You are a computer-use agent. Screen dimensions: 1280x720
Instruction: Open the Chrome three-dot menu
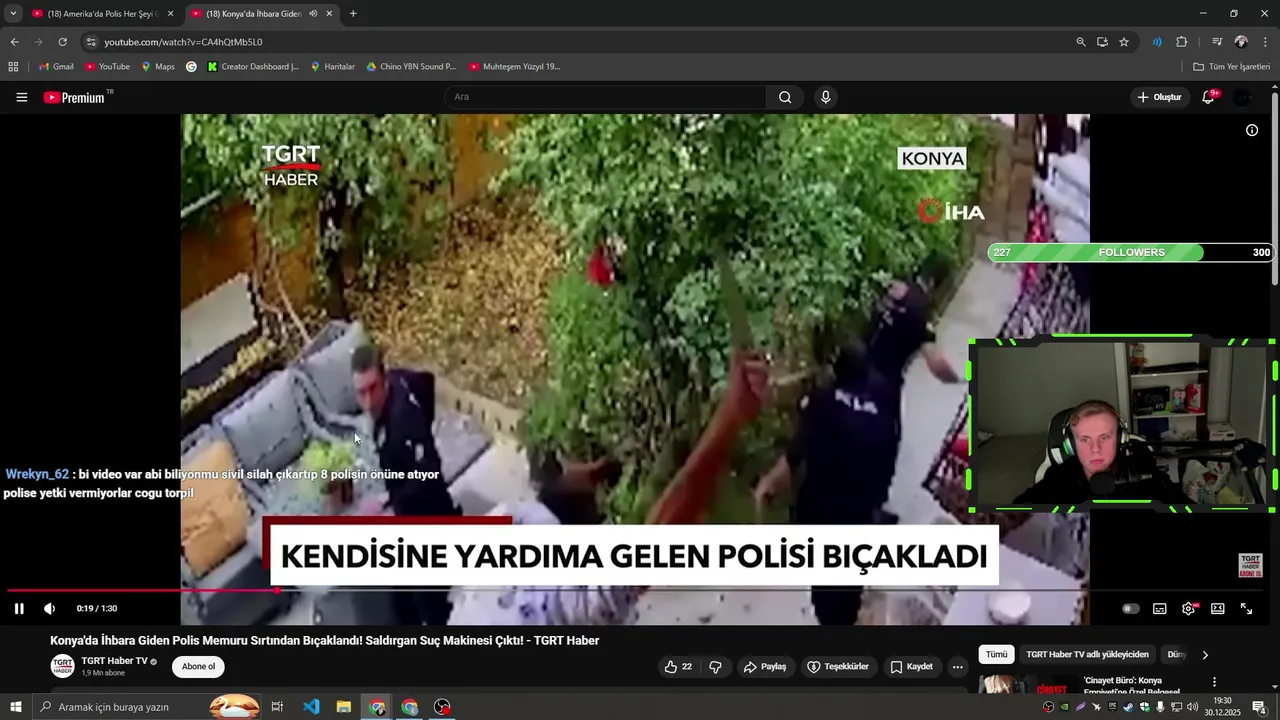click(x=1266, y=42)
